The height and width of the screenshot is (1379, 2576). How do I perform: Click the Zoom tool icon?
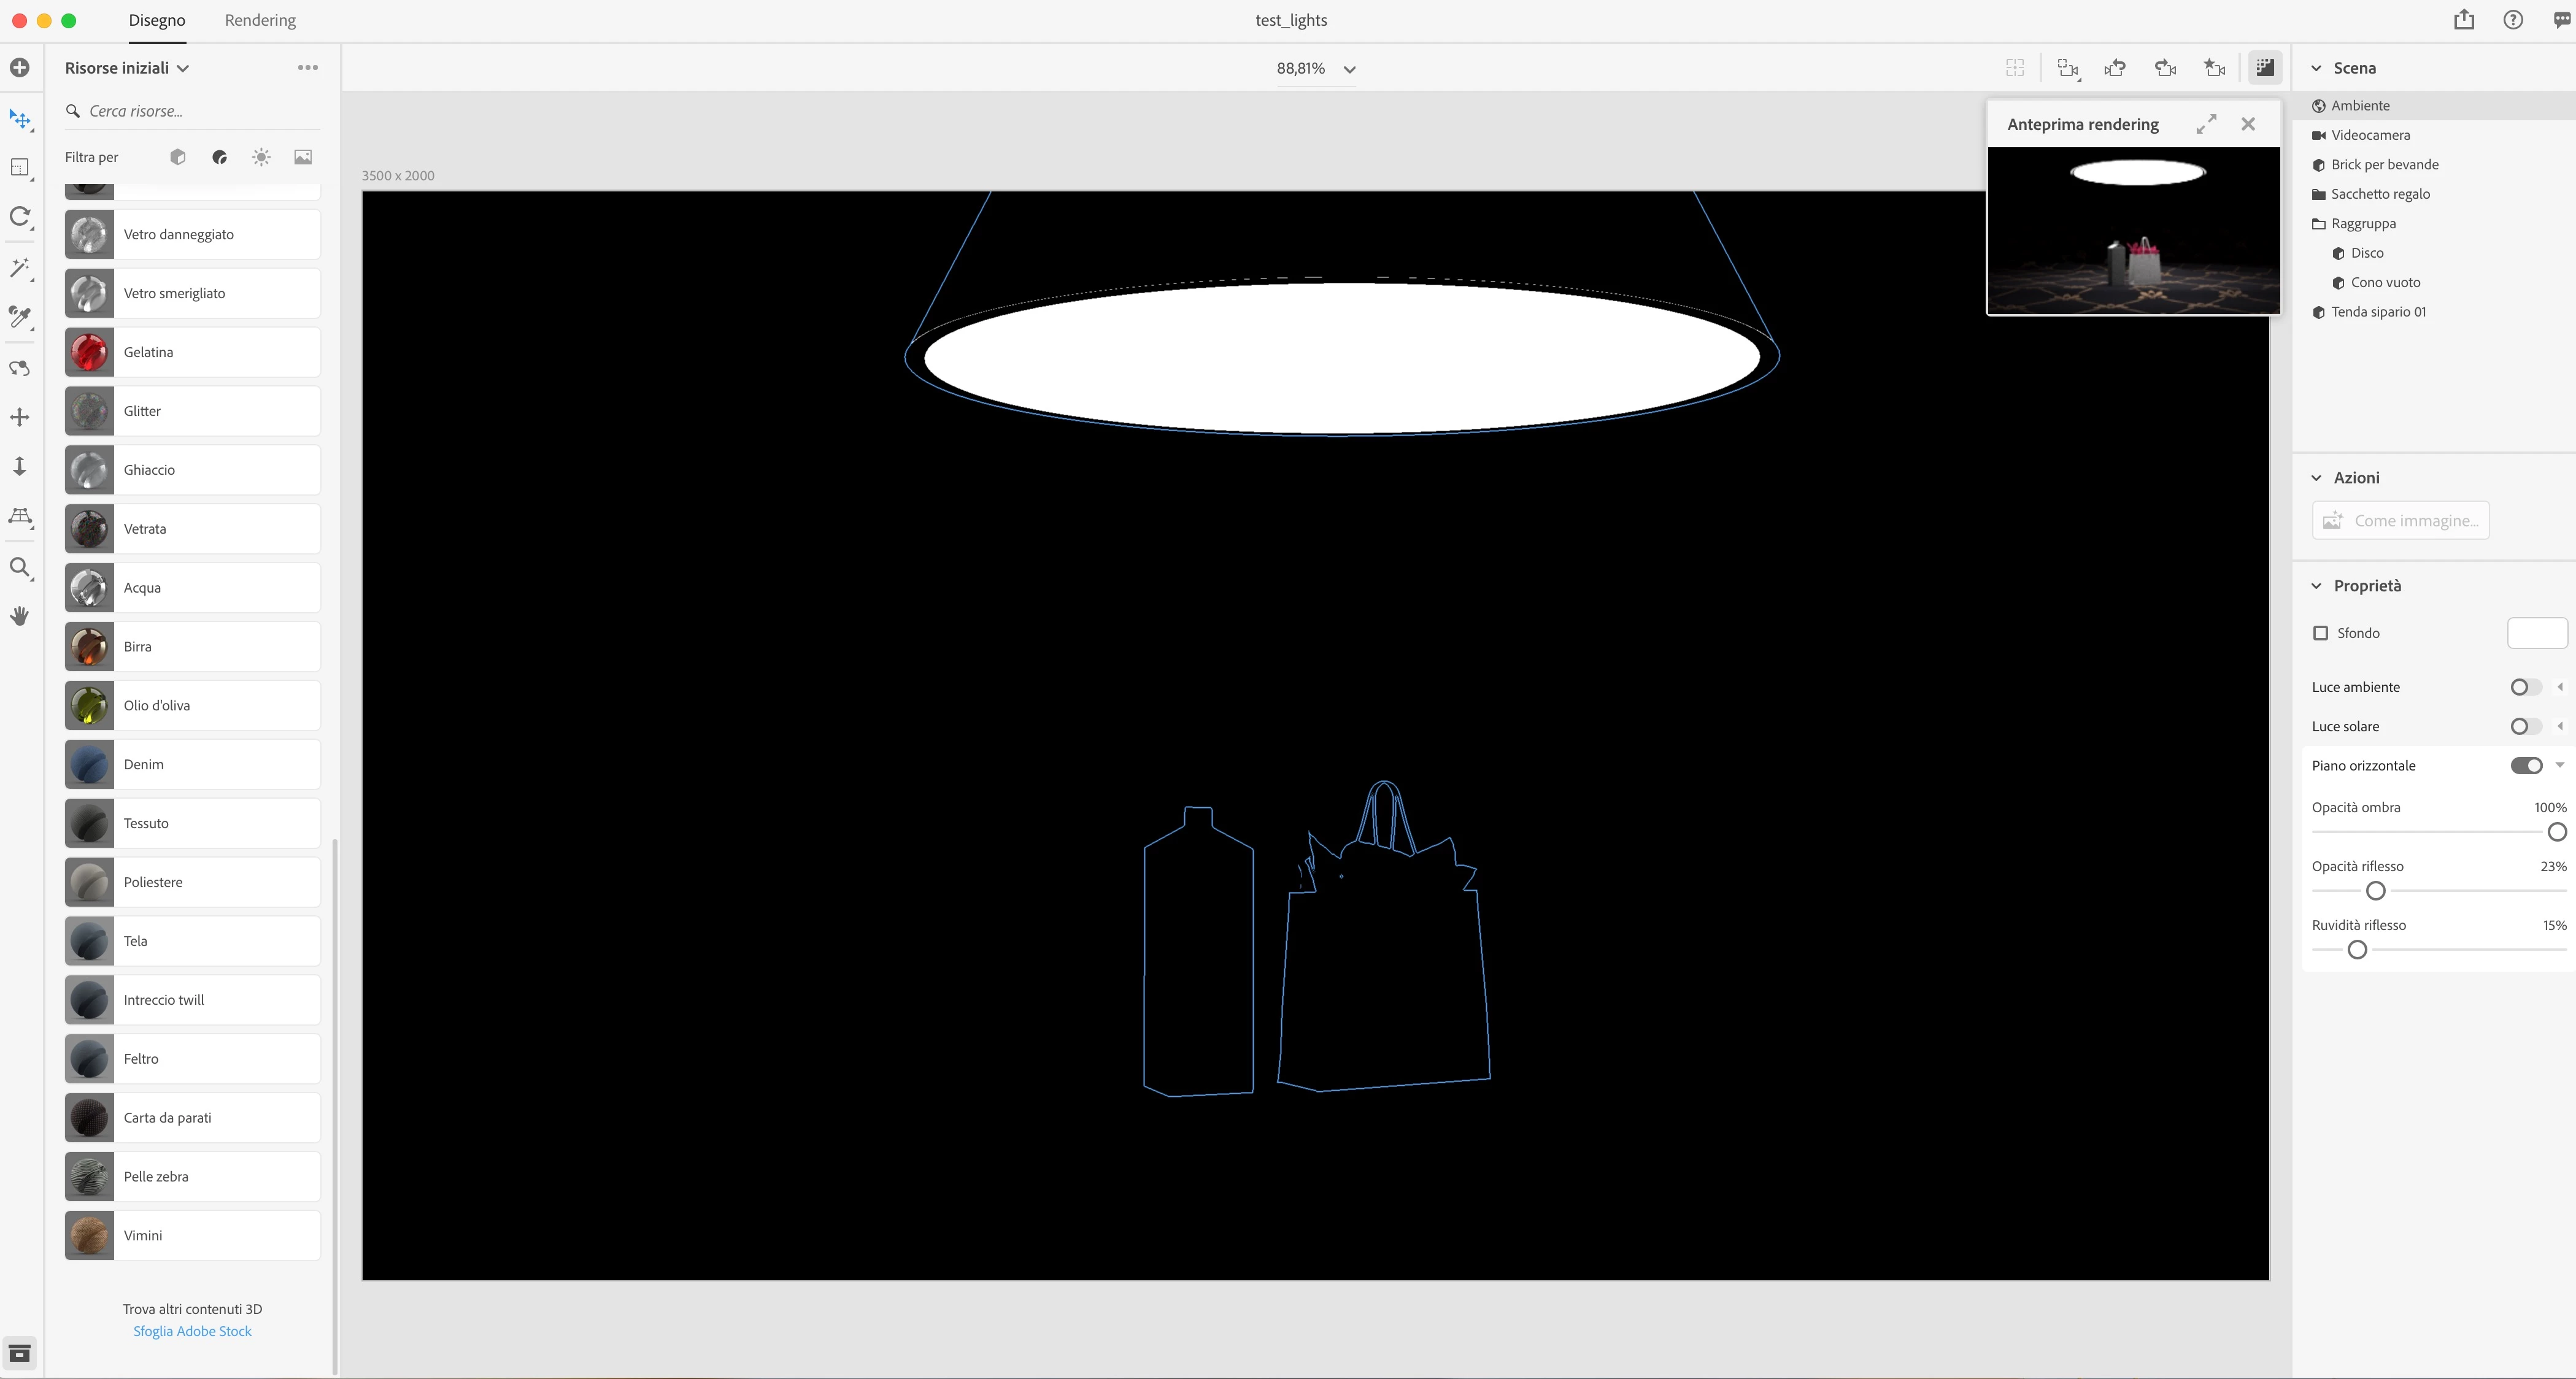(19, 567)
